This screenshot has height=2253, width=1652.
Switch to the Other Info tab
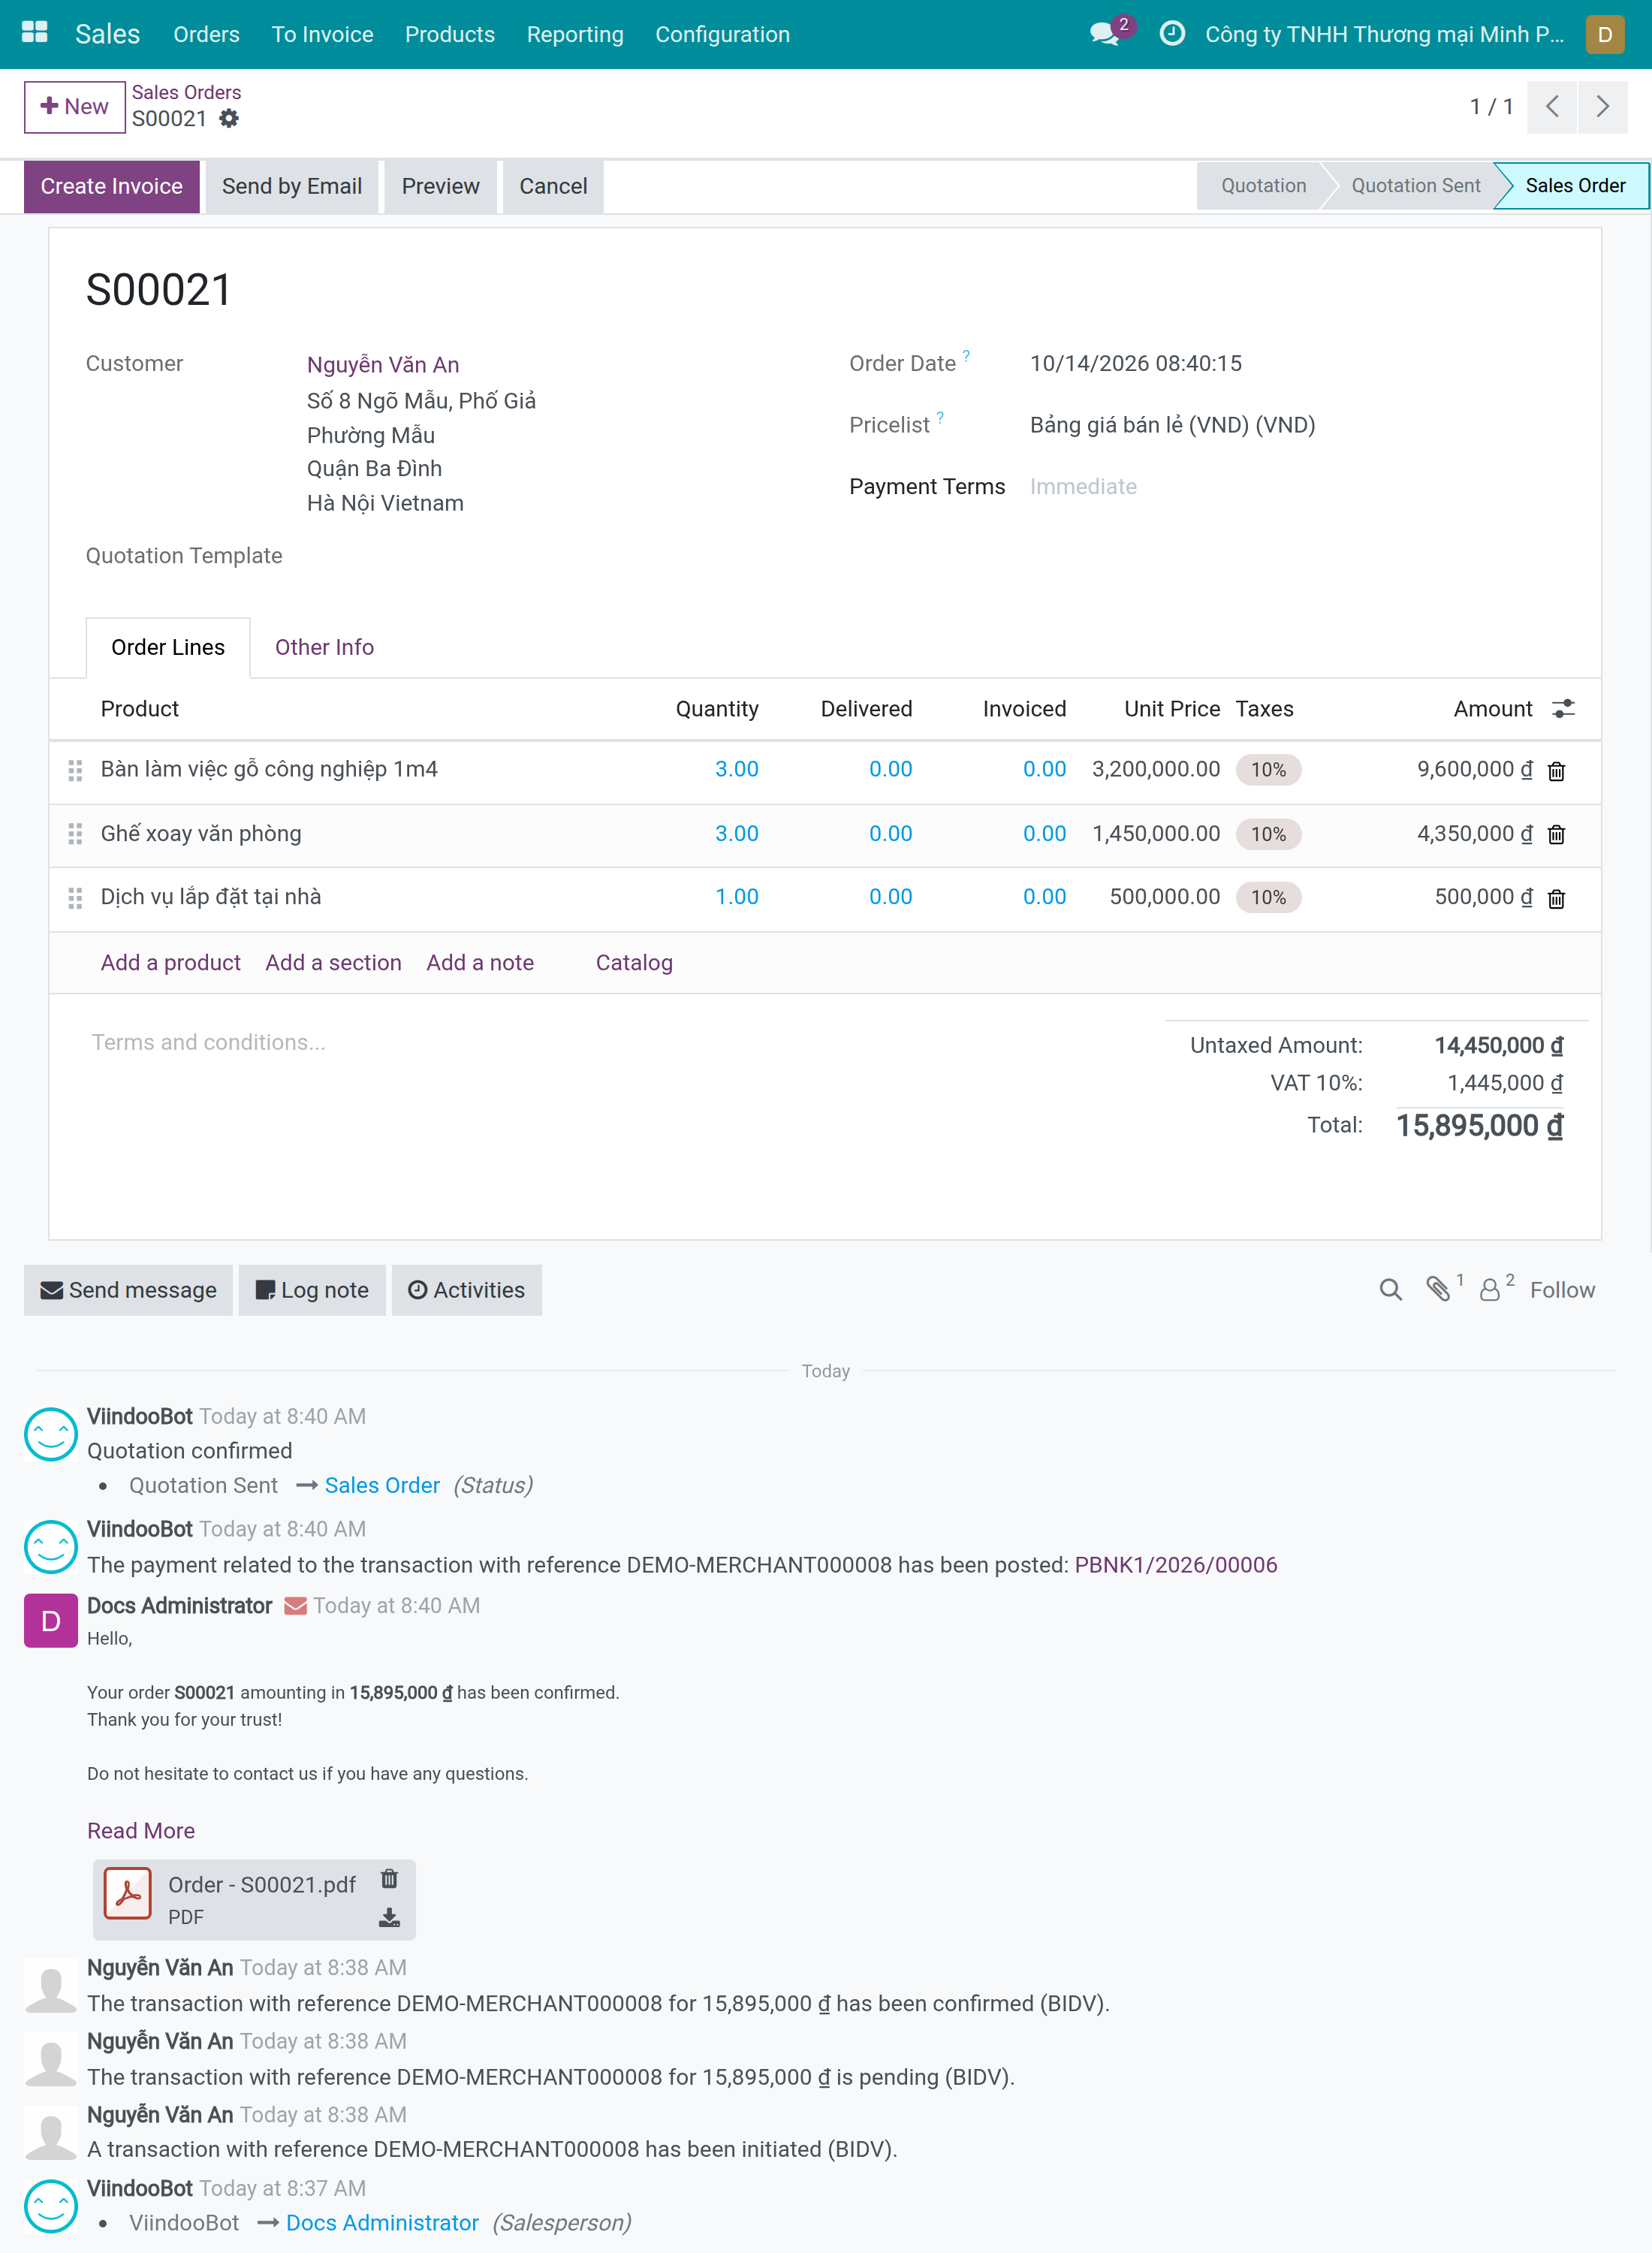[324, 648]
